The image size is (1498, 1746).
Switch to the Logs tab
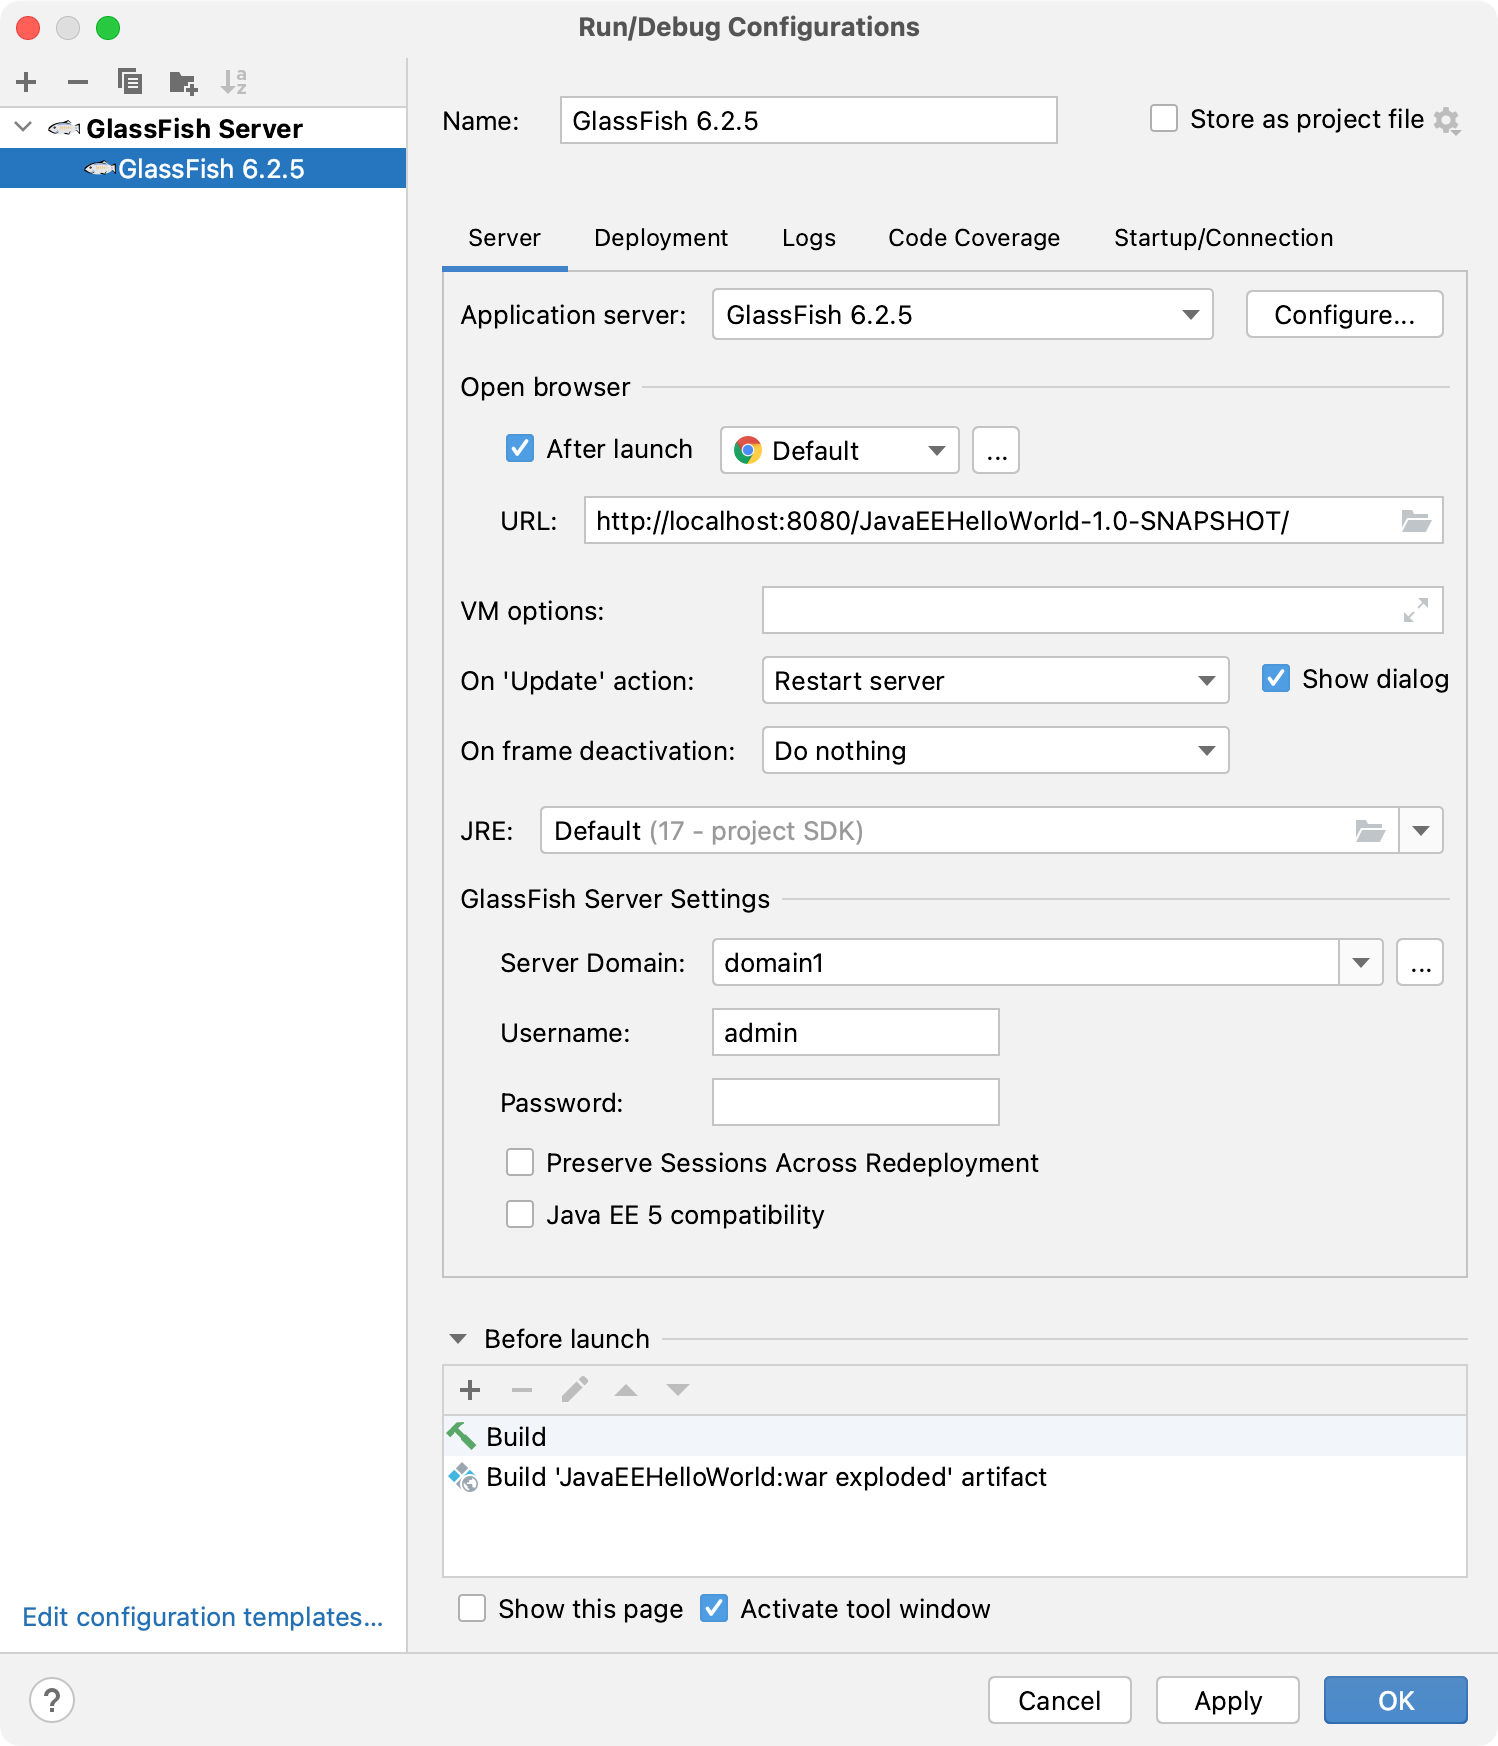click(x=808, y=238)
